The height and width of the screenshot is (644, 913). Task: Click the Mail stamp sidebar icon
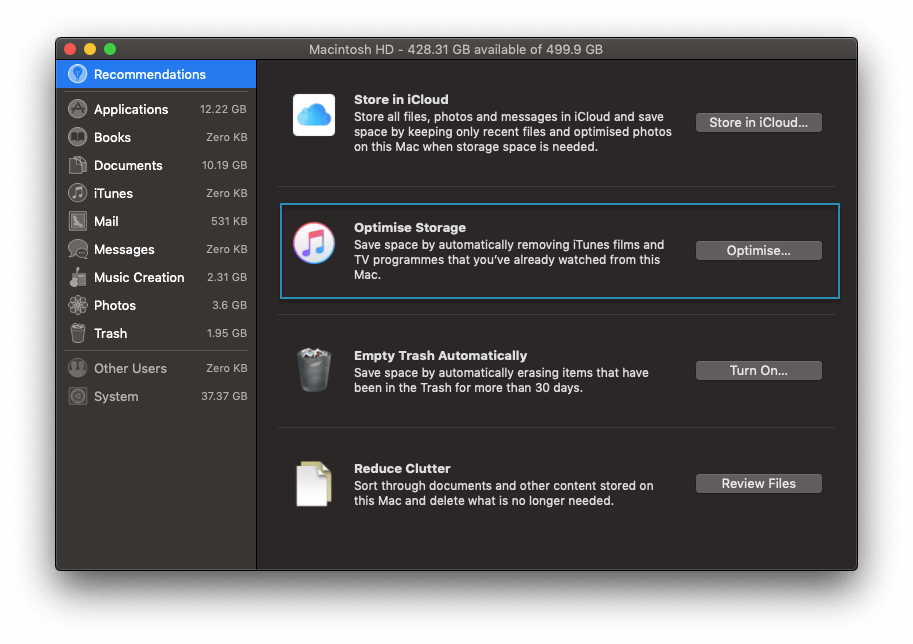coord(77,221)
